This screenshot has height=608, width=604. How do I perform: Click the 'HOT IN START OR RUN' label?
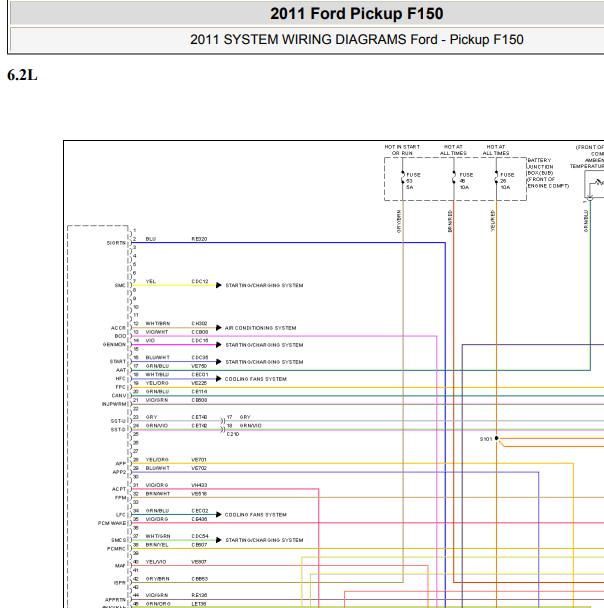click(x=402, y=150)
